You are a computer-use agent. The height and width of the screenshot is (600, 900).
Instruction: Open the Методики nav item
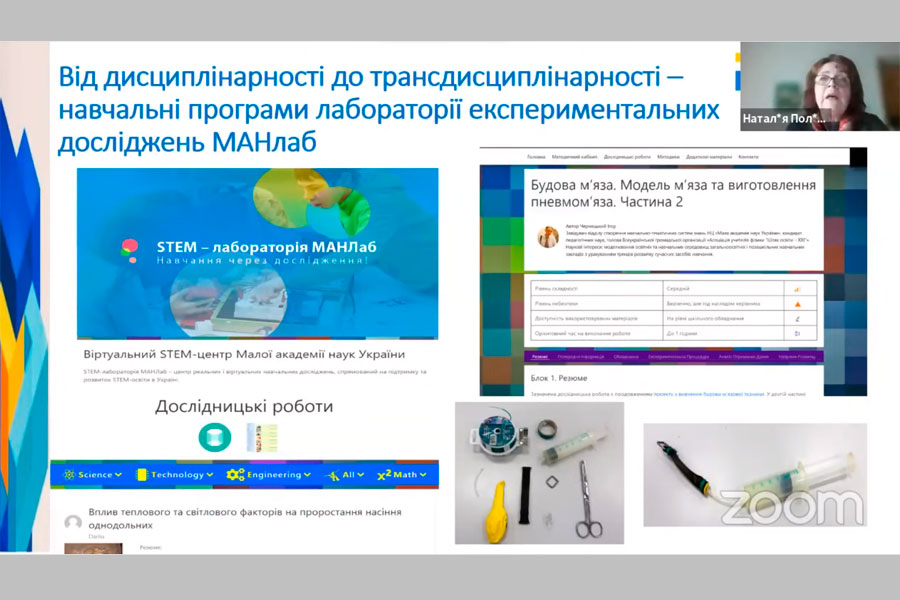(668, 157)
